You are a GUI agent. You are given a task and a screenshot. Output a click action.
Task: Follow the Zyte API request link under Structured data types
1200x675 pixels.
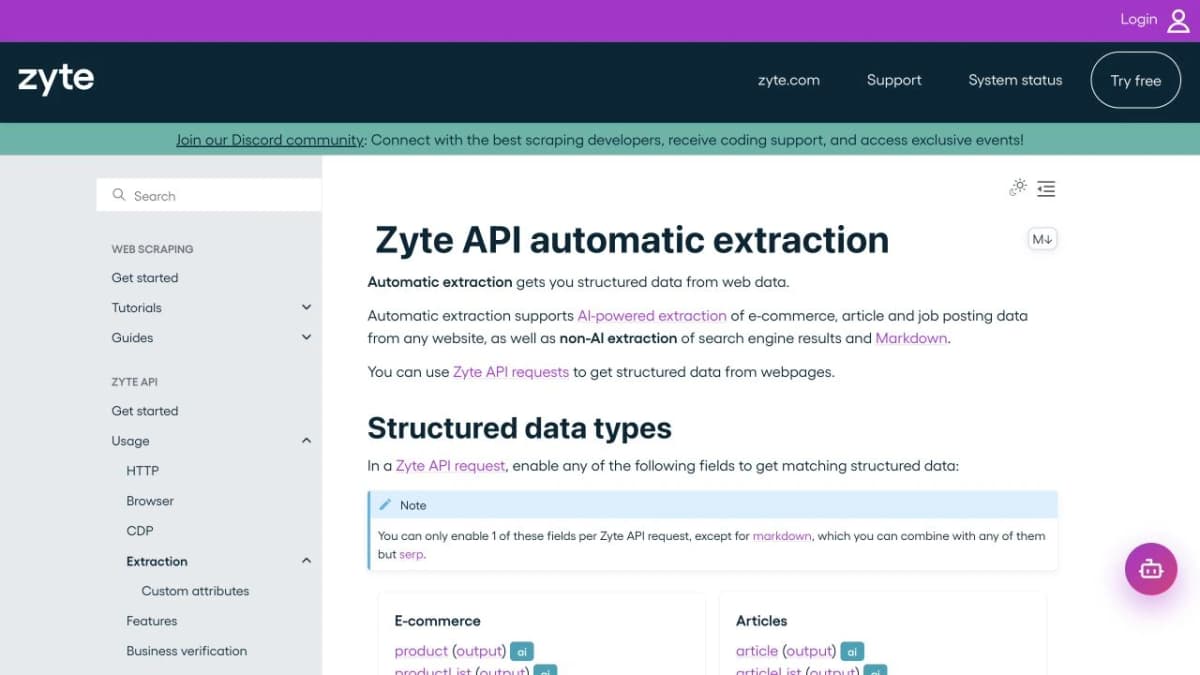tap(450, 465)
